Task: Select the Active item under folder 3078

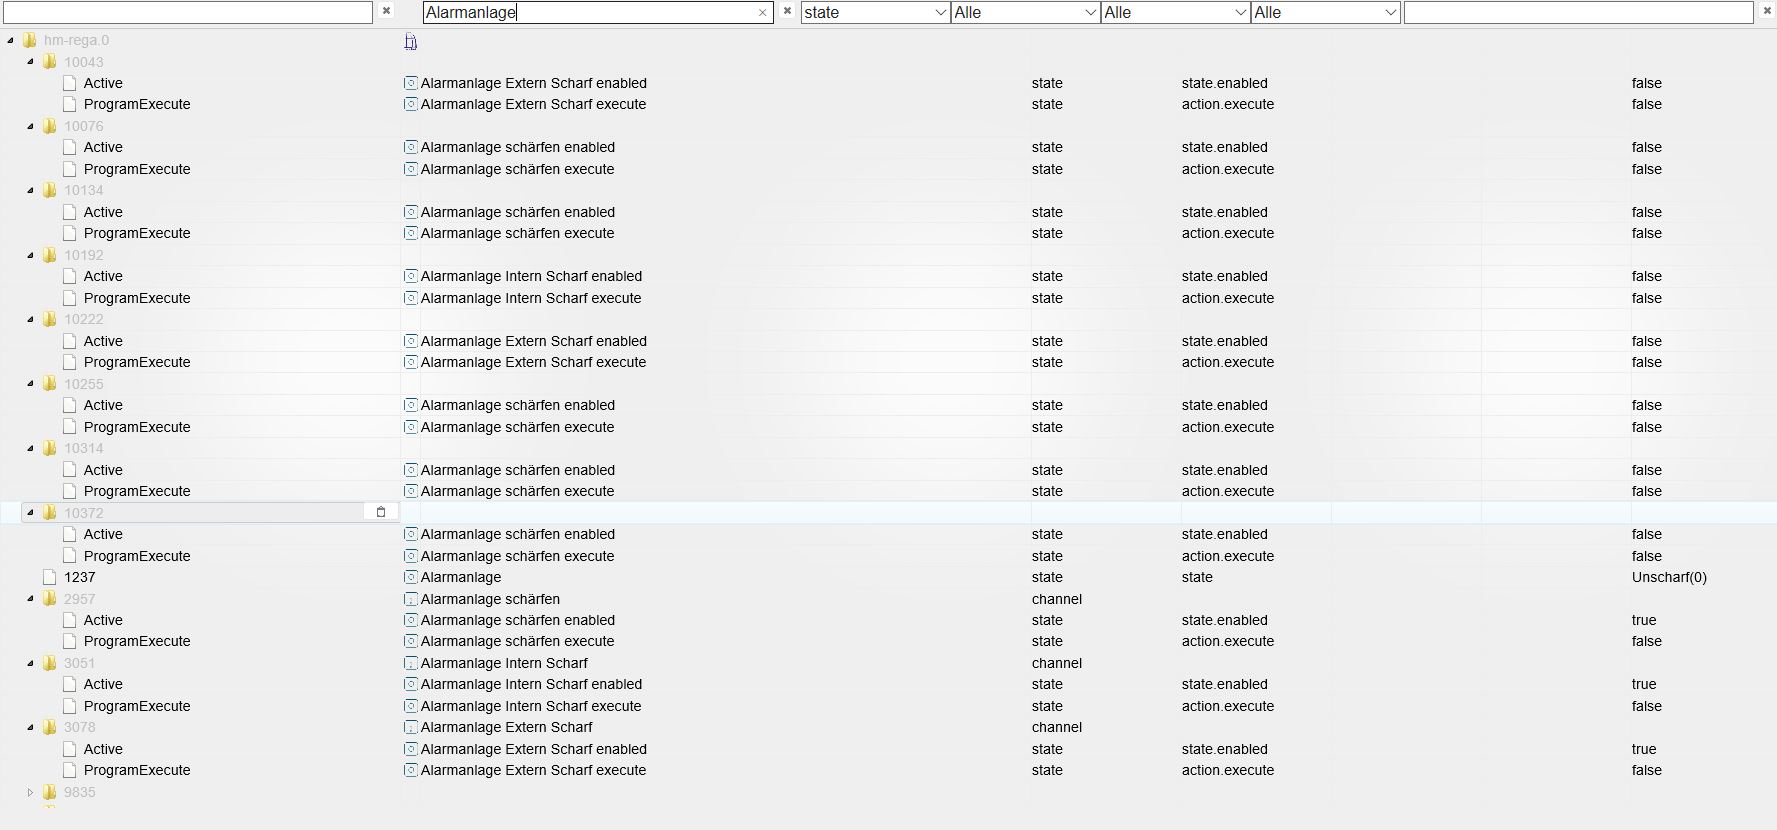Action: (103, 749)
